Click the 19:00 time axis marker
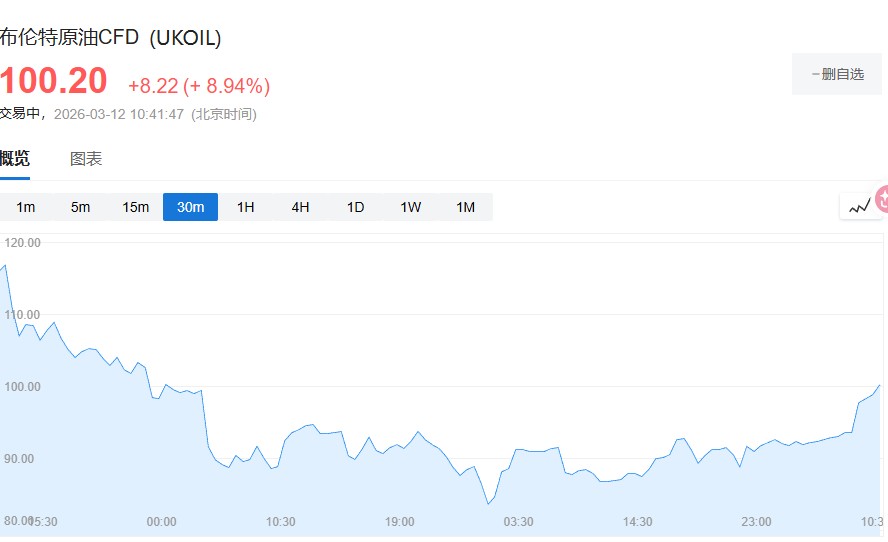 [399, 522]
